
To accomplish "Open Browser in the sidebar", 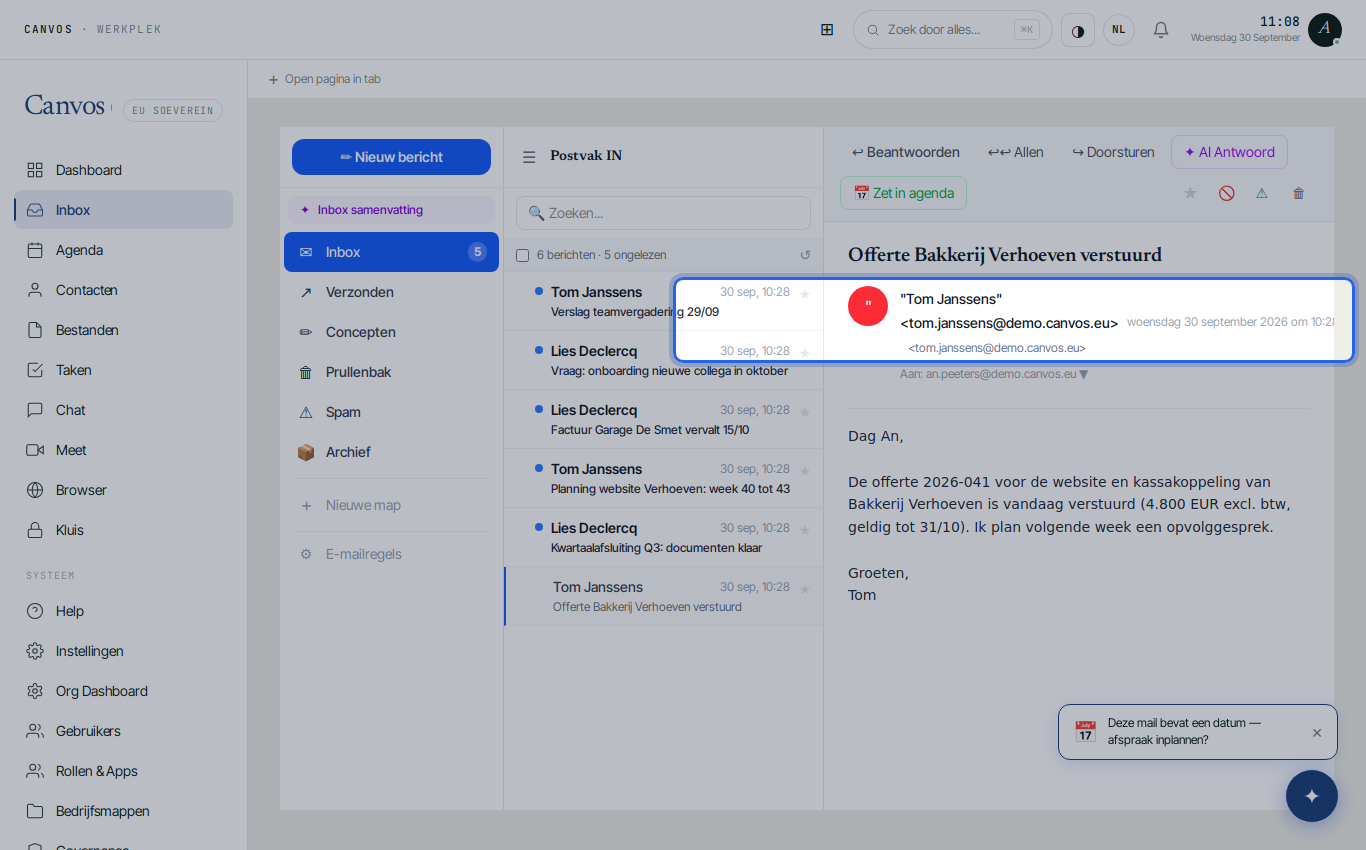I will pyautogui.click(x=123, y=490).
